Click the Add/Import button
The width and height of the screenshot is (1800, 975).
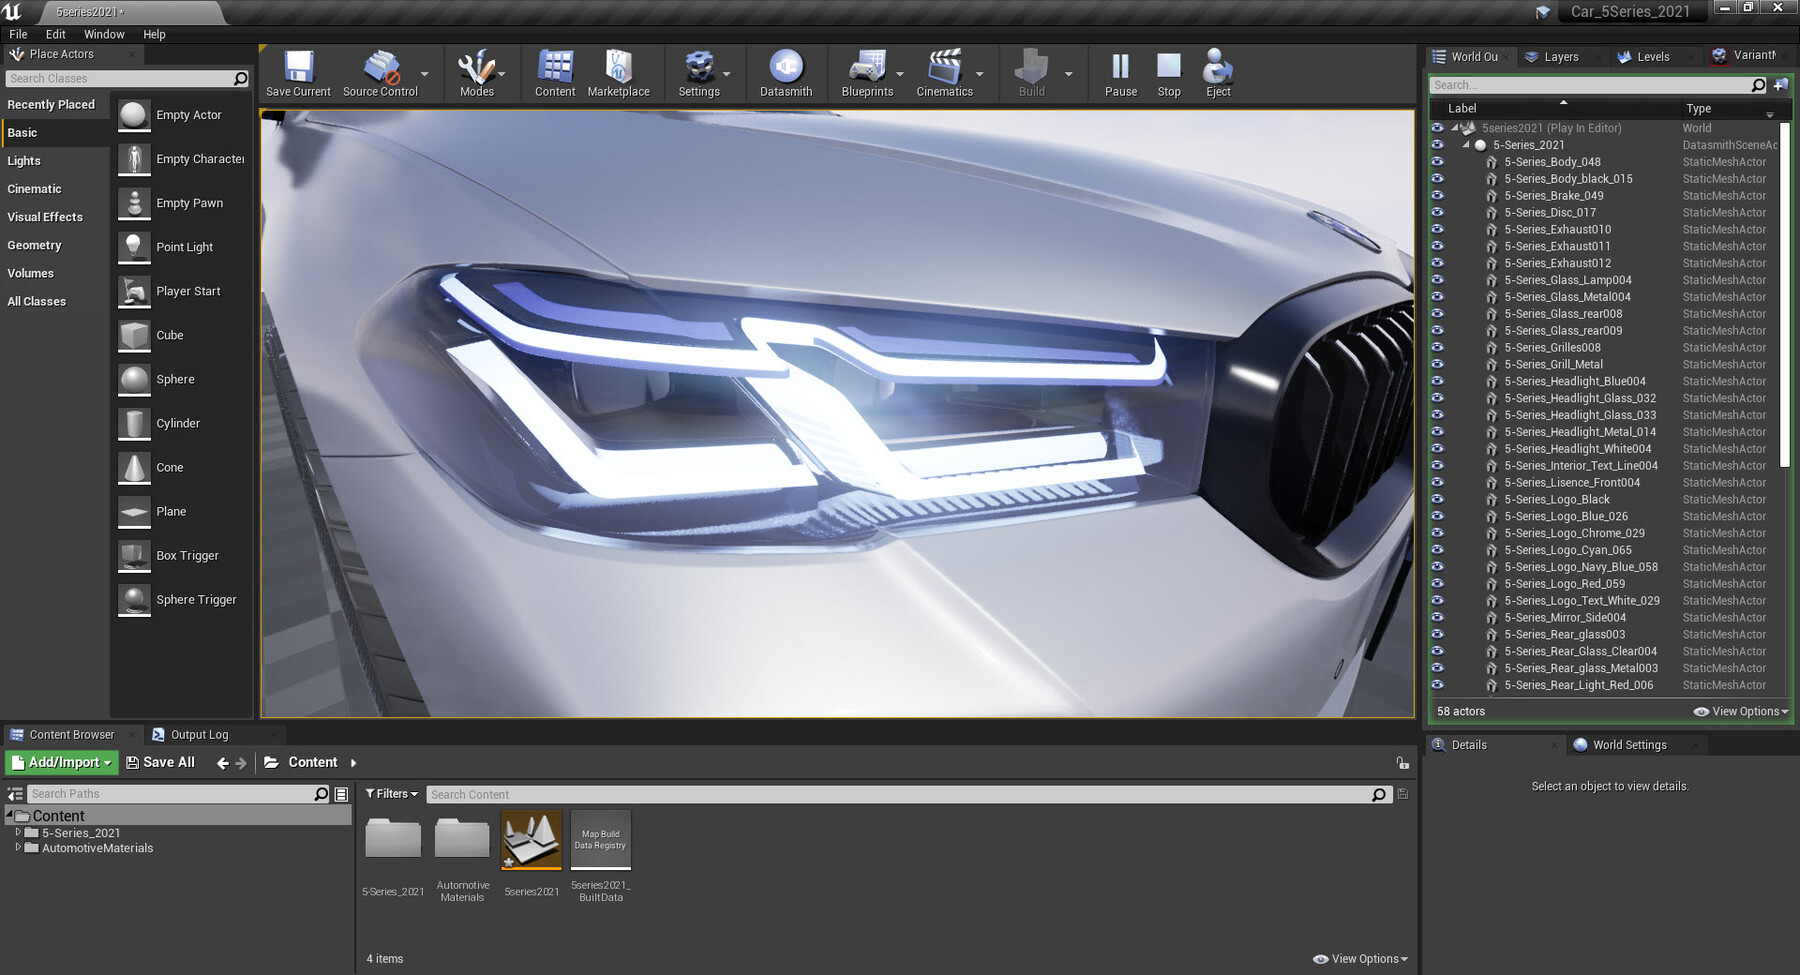pos(62,762)
